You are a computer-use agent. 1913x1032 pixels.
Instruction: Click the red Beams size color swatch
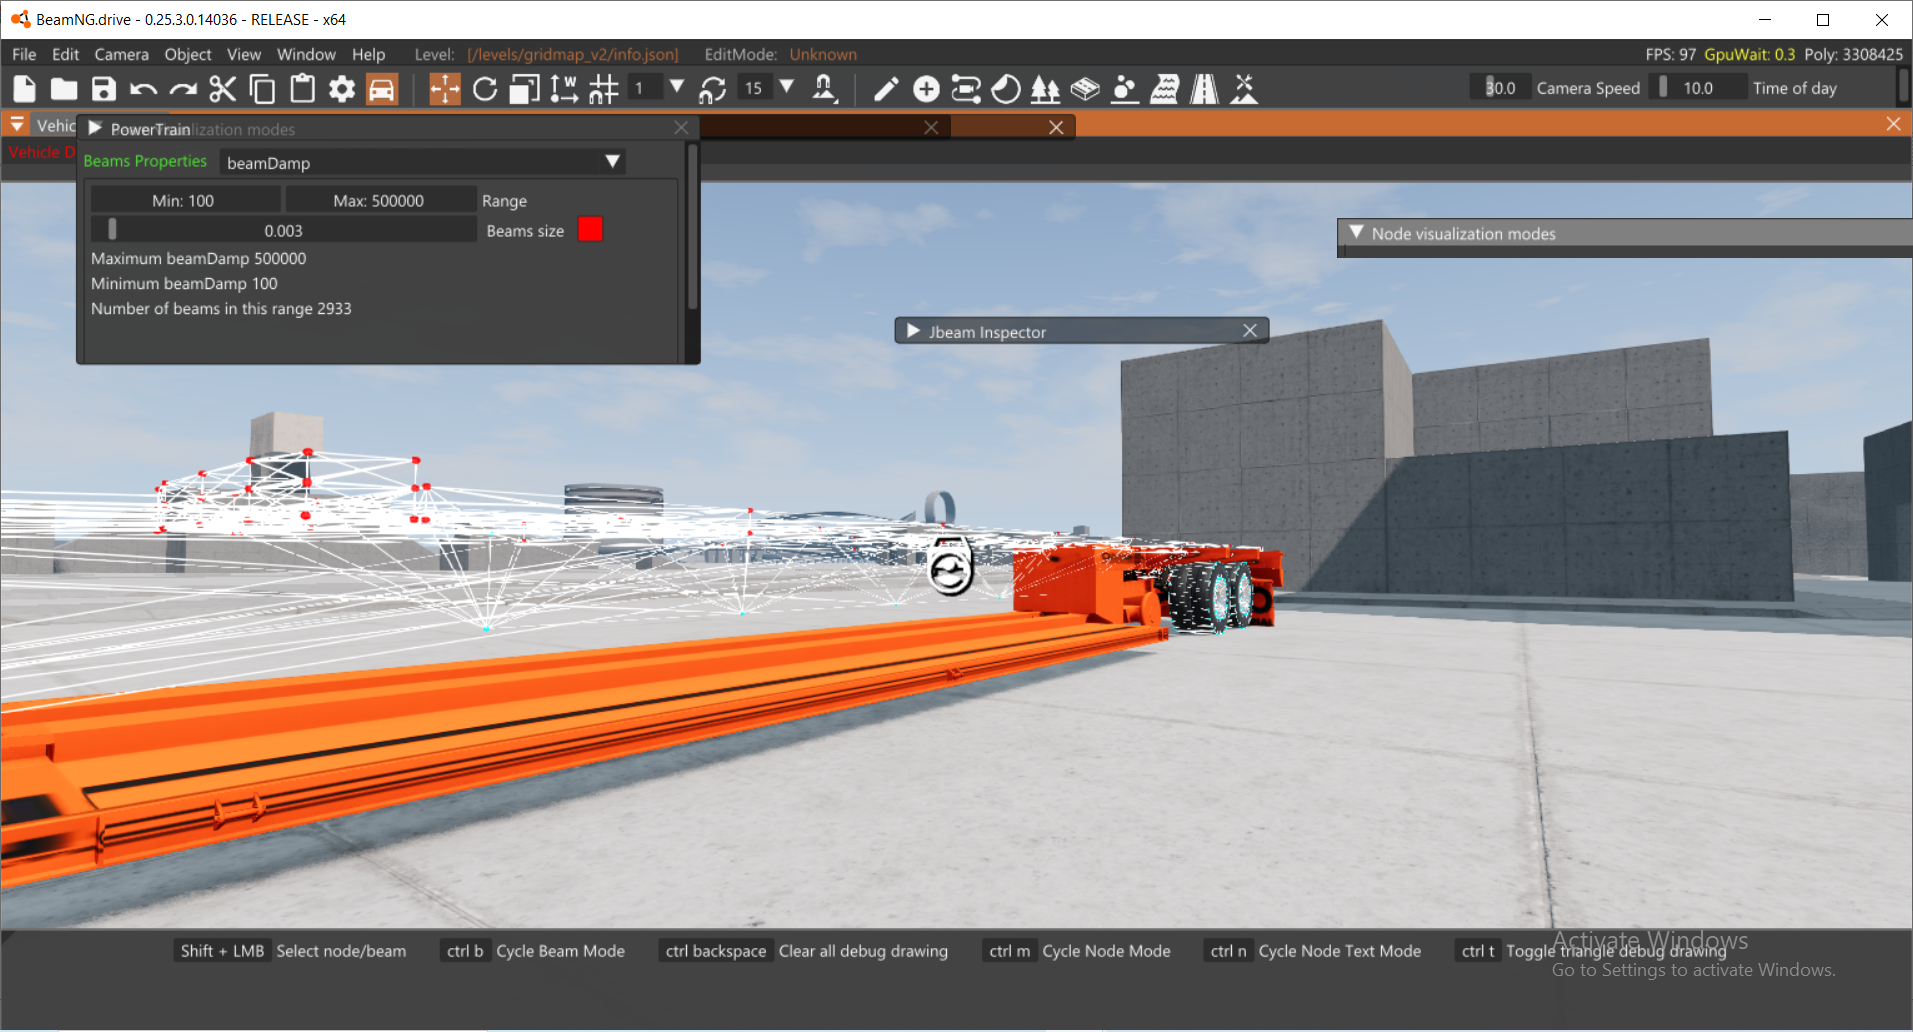pos(590,229)
